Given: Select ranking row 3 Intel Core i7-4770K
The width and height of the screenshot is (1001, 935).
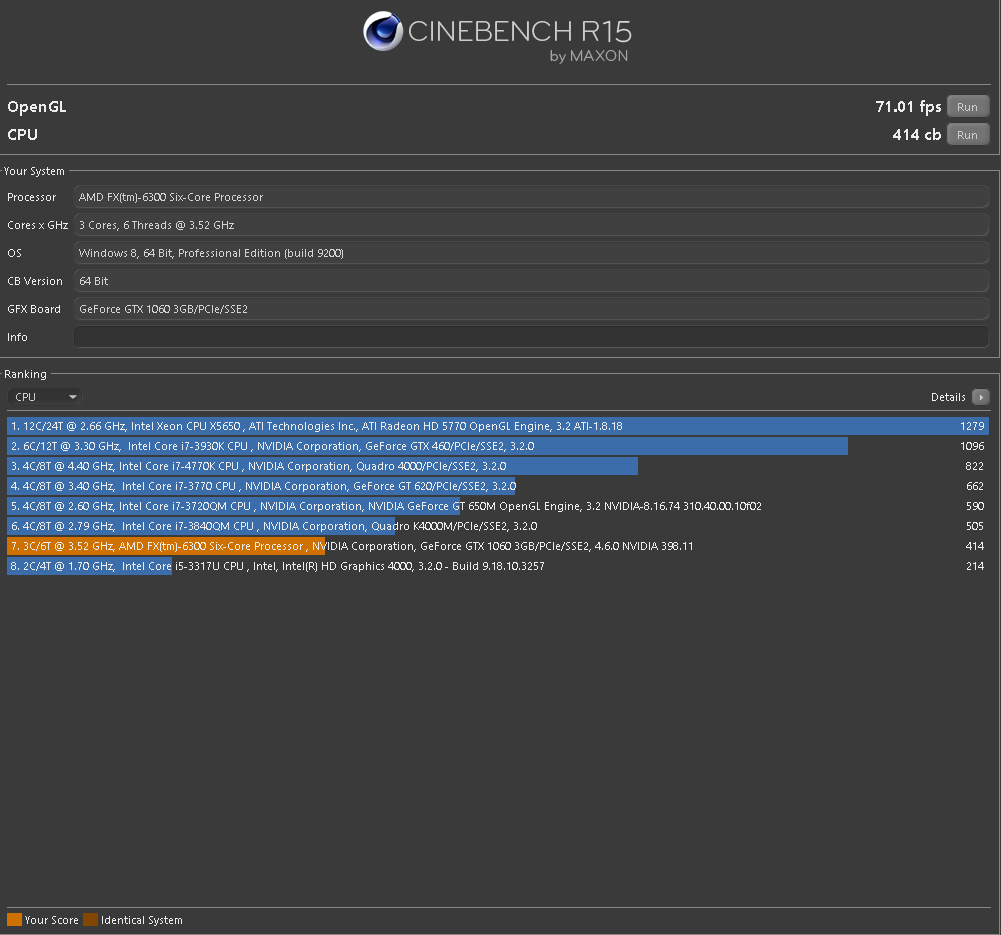Looking at the screenshot, I should pos(498,466).
